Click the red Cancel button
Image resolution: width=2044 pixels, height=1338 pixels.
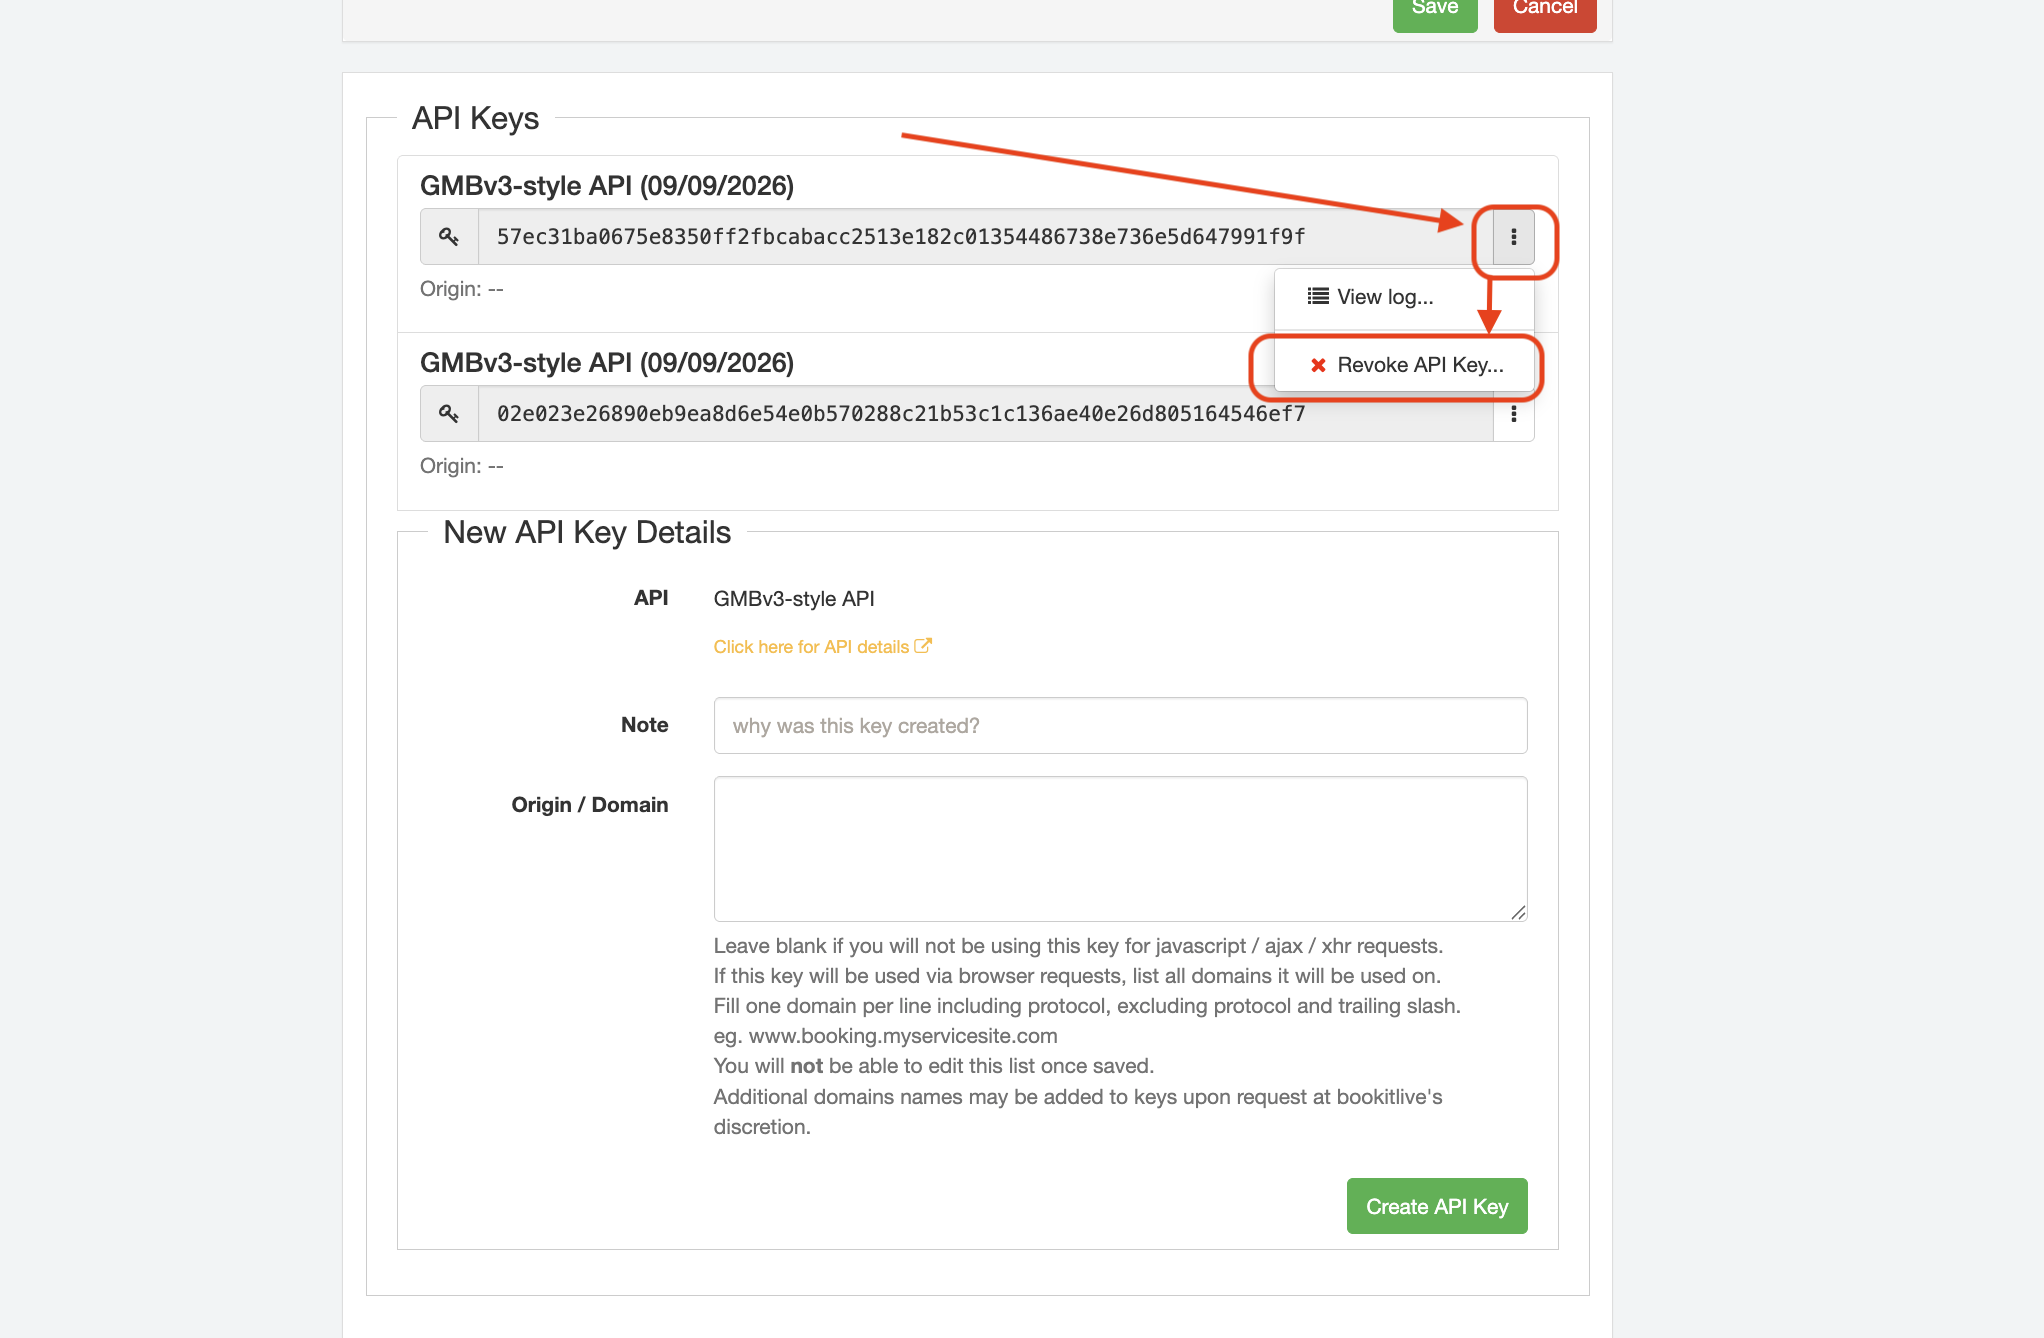(x=1544, y=10)
